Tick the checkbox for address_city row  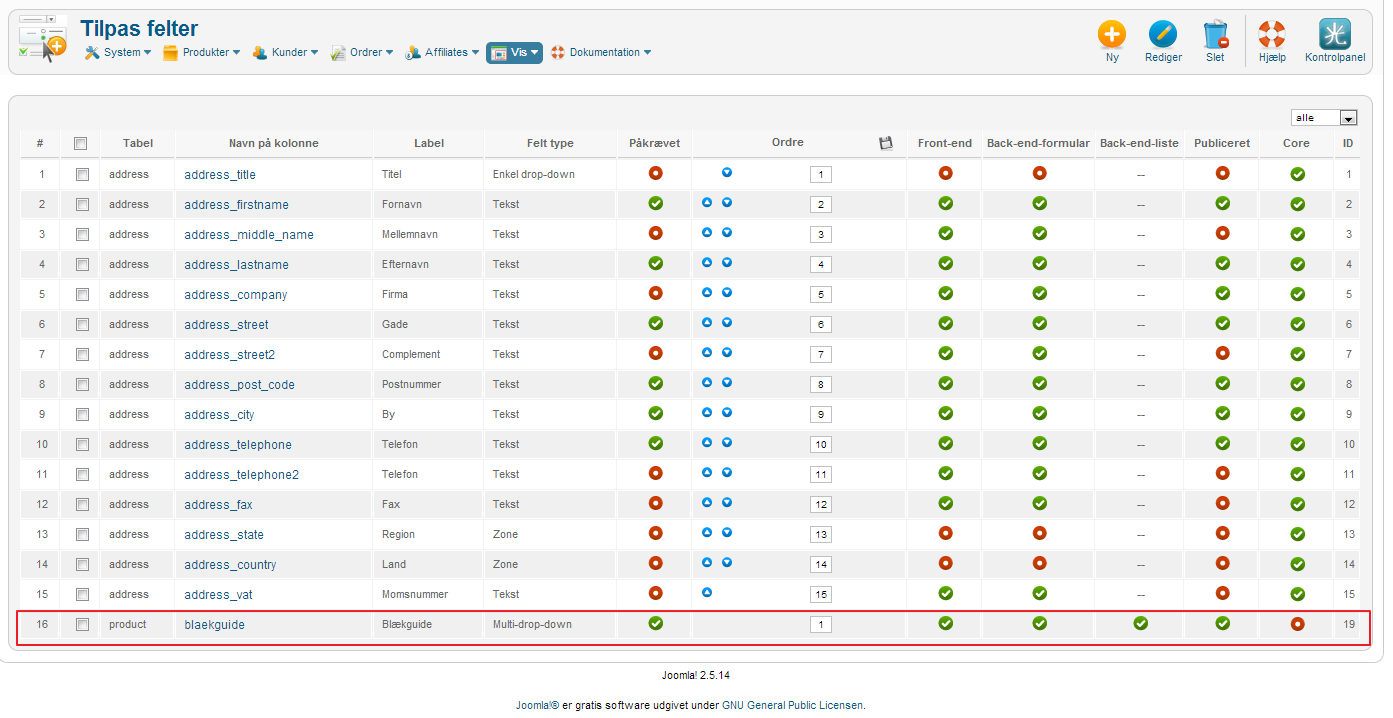82,415
